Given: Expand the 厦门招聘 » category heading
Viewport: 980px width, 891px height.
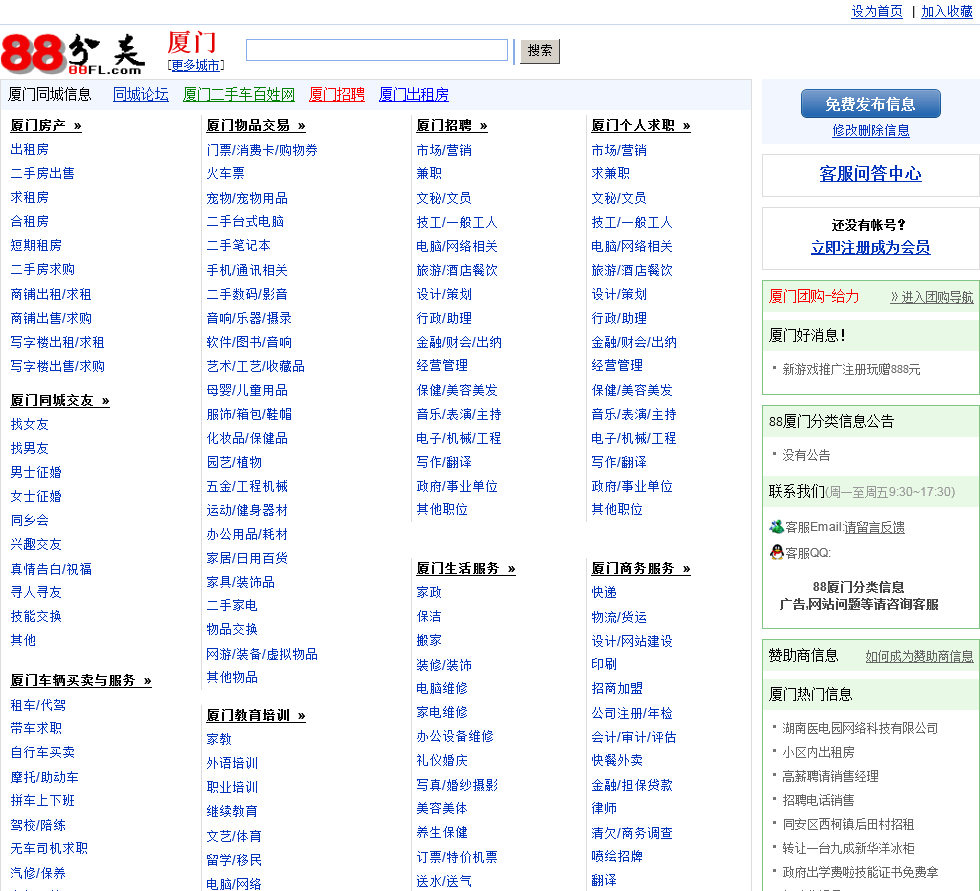Looking at the screenshot, I should point(452,126).
